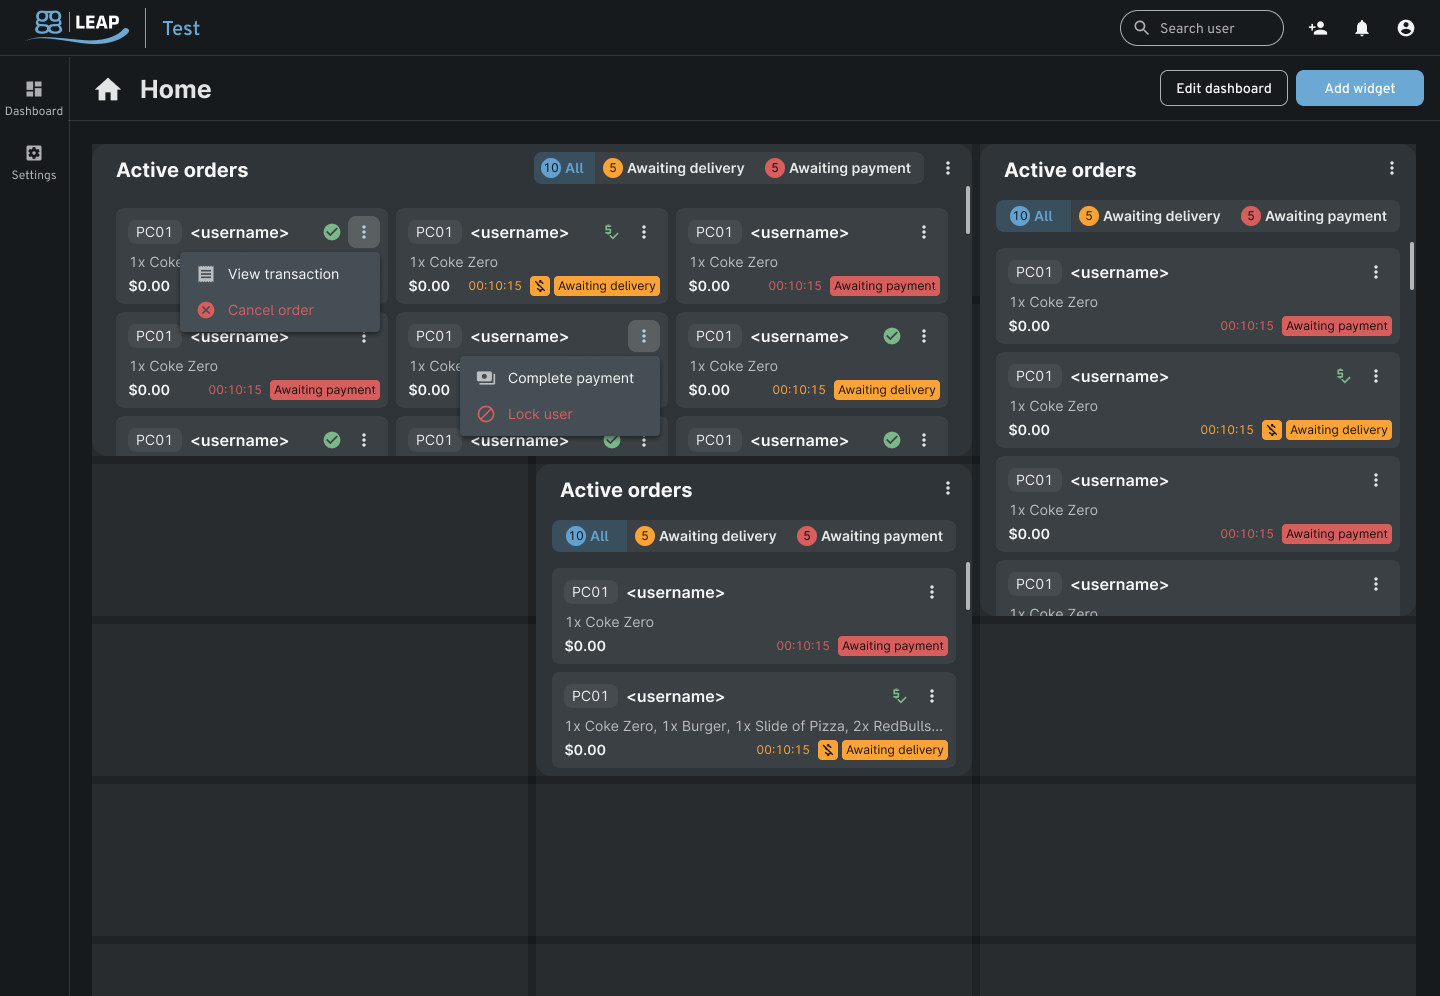
Task: Open the account profile icon
Action: point(1406,28)
